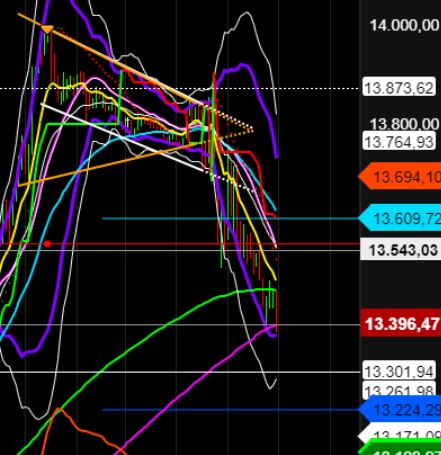This screenshot has width=441, height=455.
Task: Select the cyan horizontal level line
Action: [x=230, y=219]
